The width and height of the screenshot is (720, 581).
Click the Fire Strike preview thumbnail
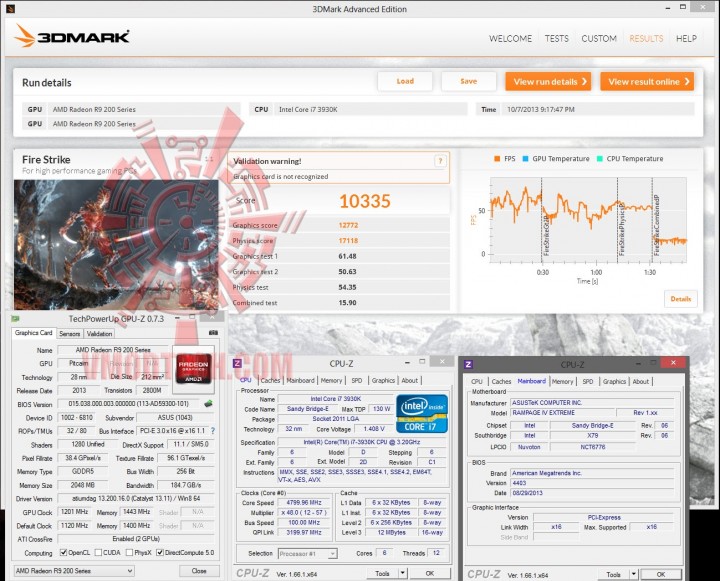point(116,245)
